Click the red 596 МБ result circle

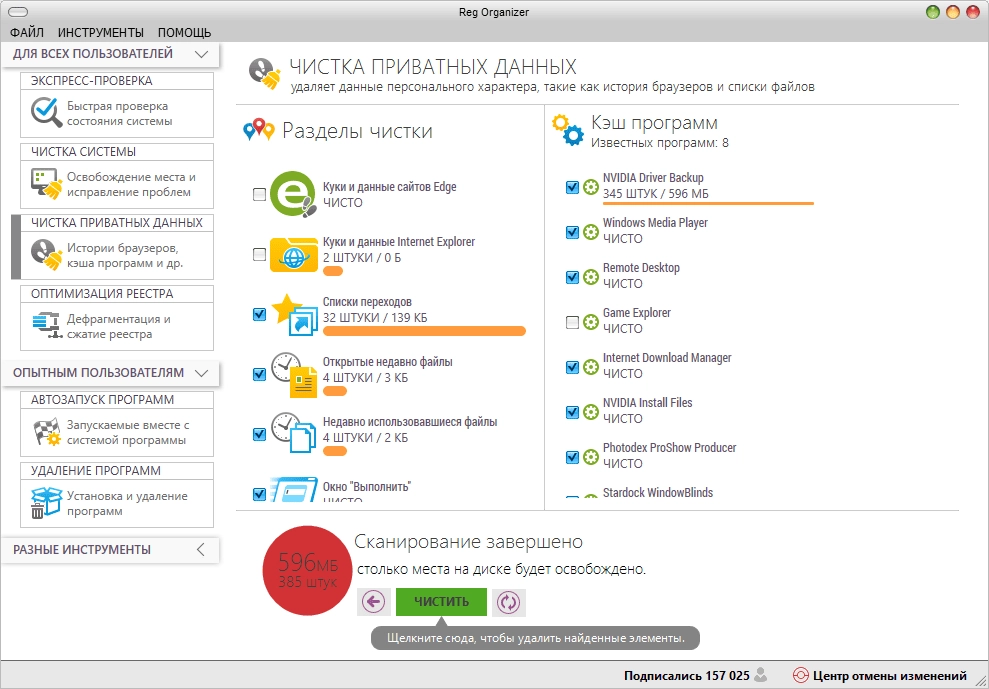308,570
